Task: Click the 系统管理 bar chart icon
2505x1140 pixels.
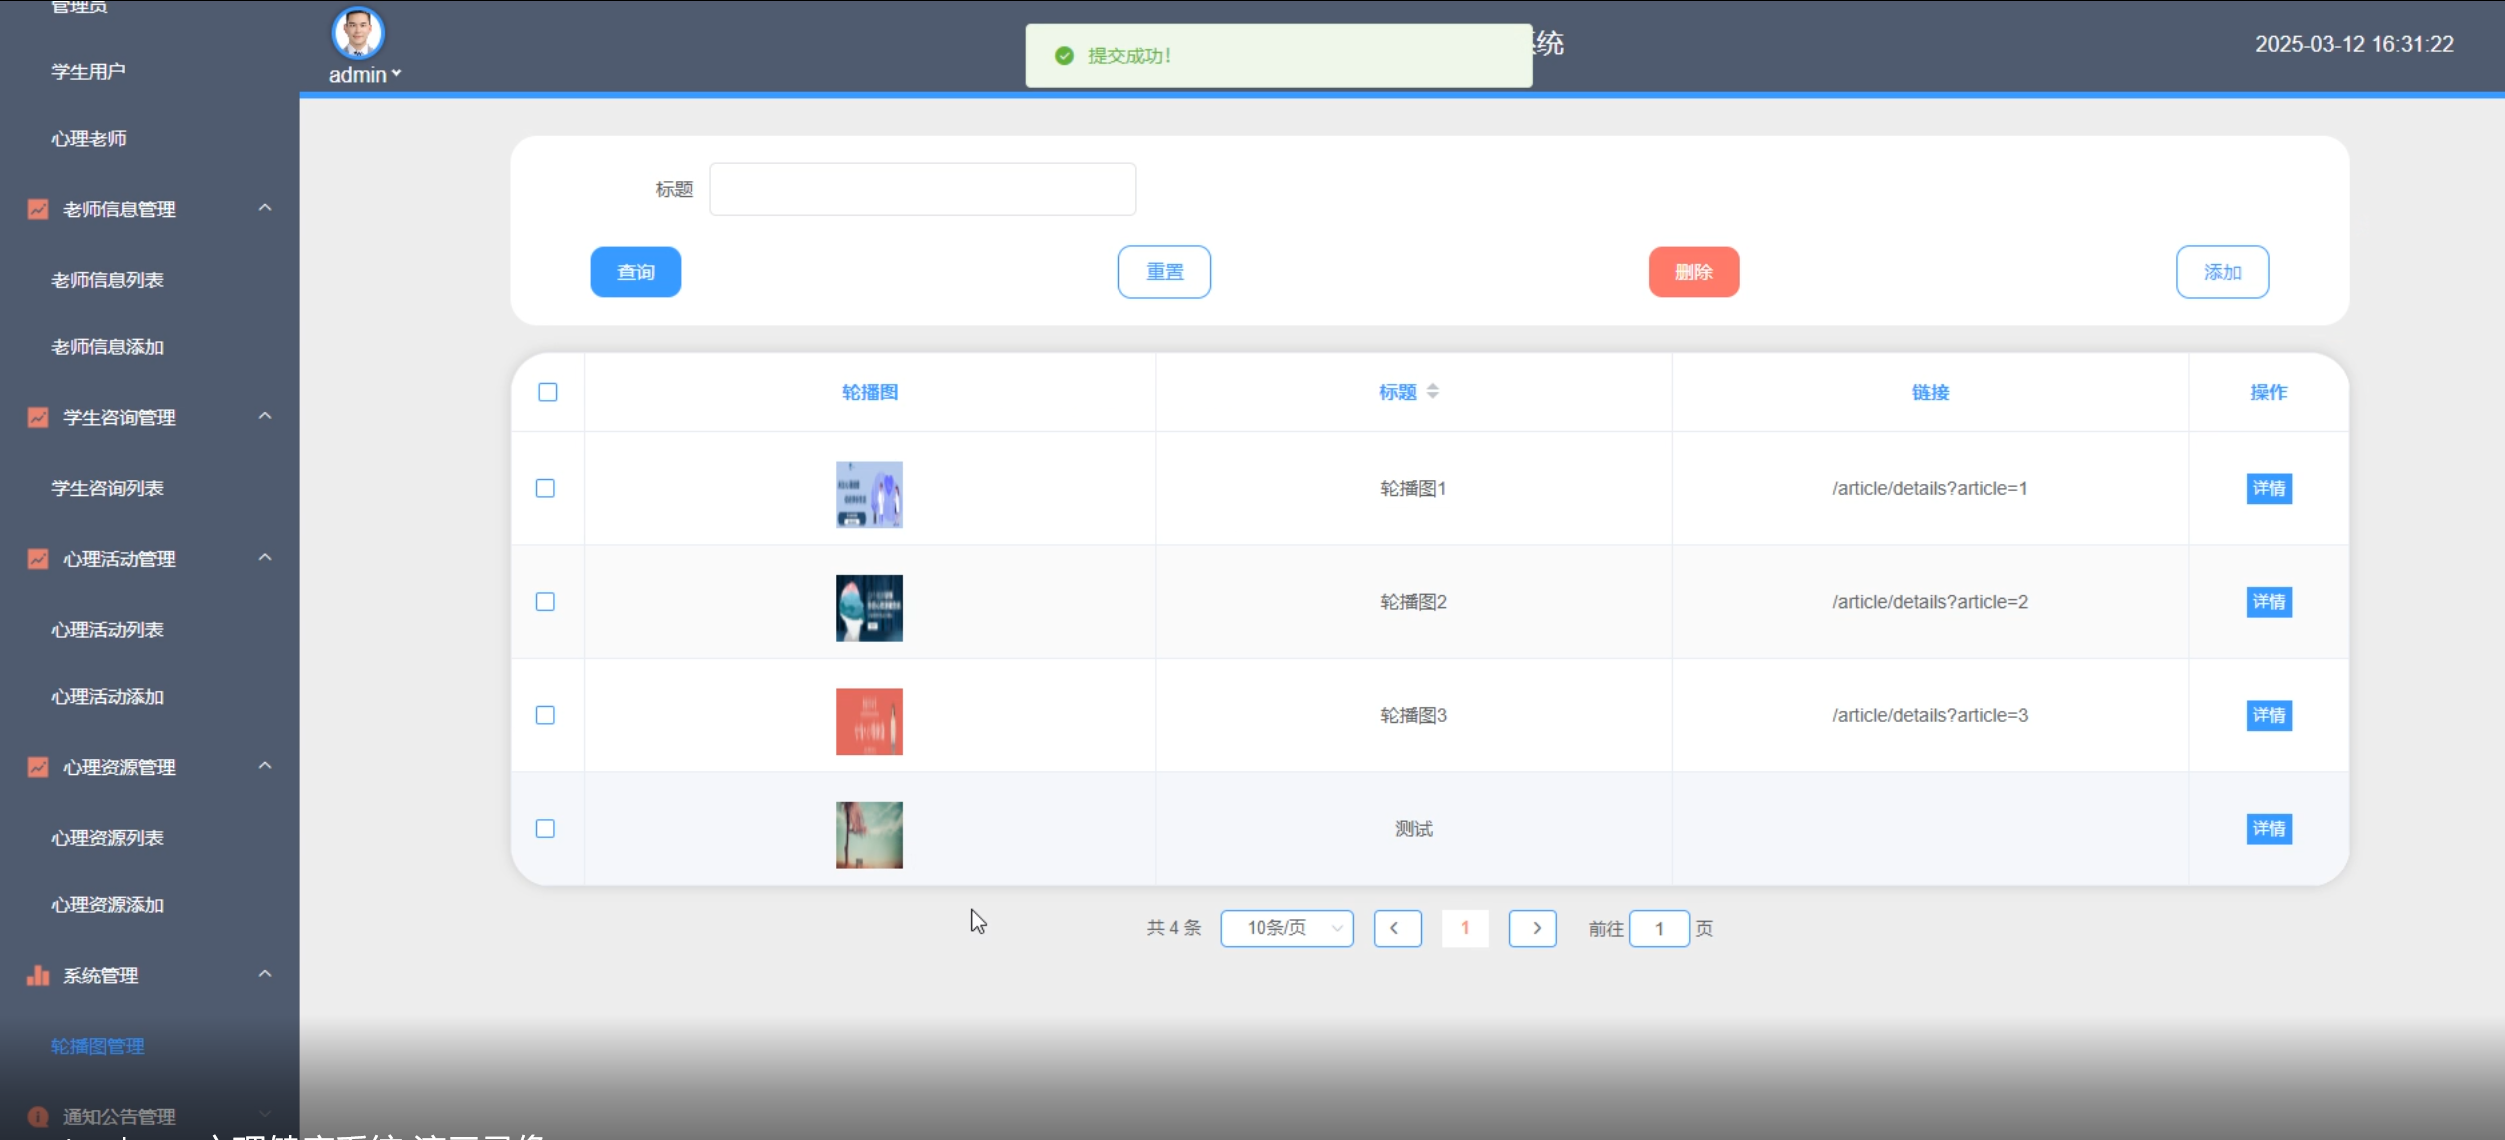Action: 38,975
